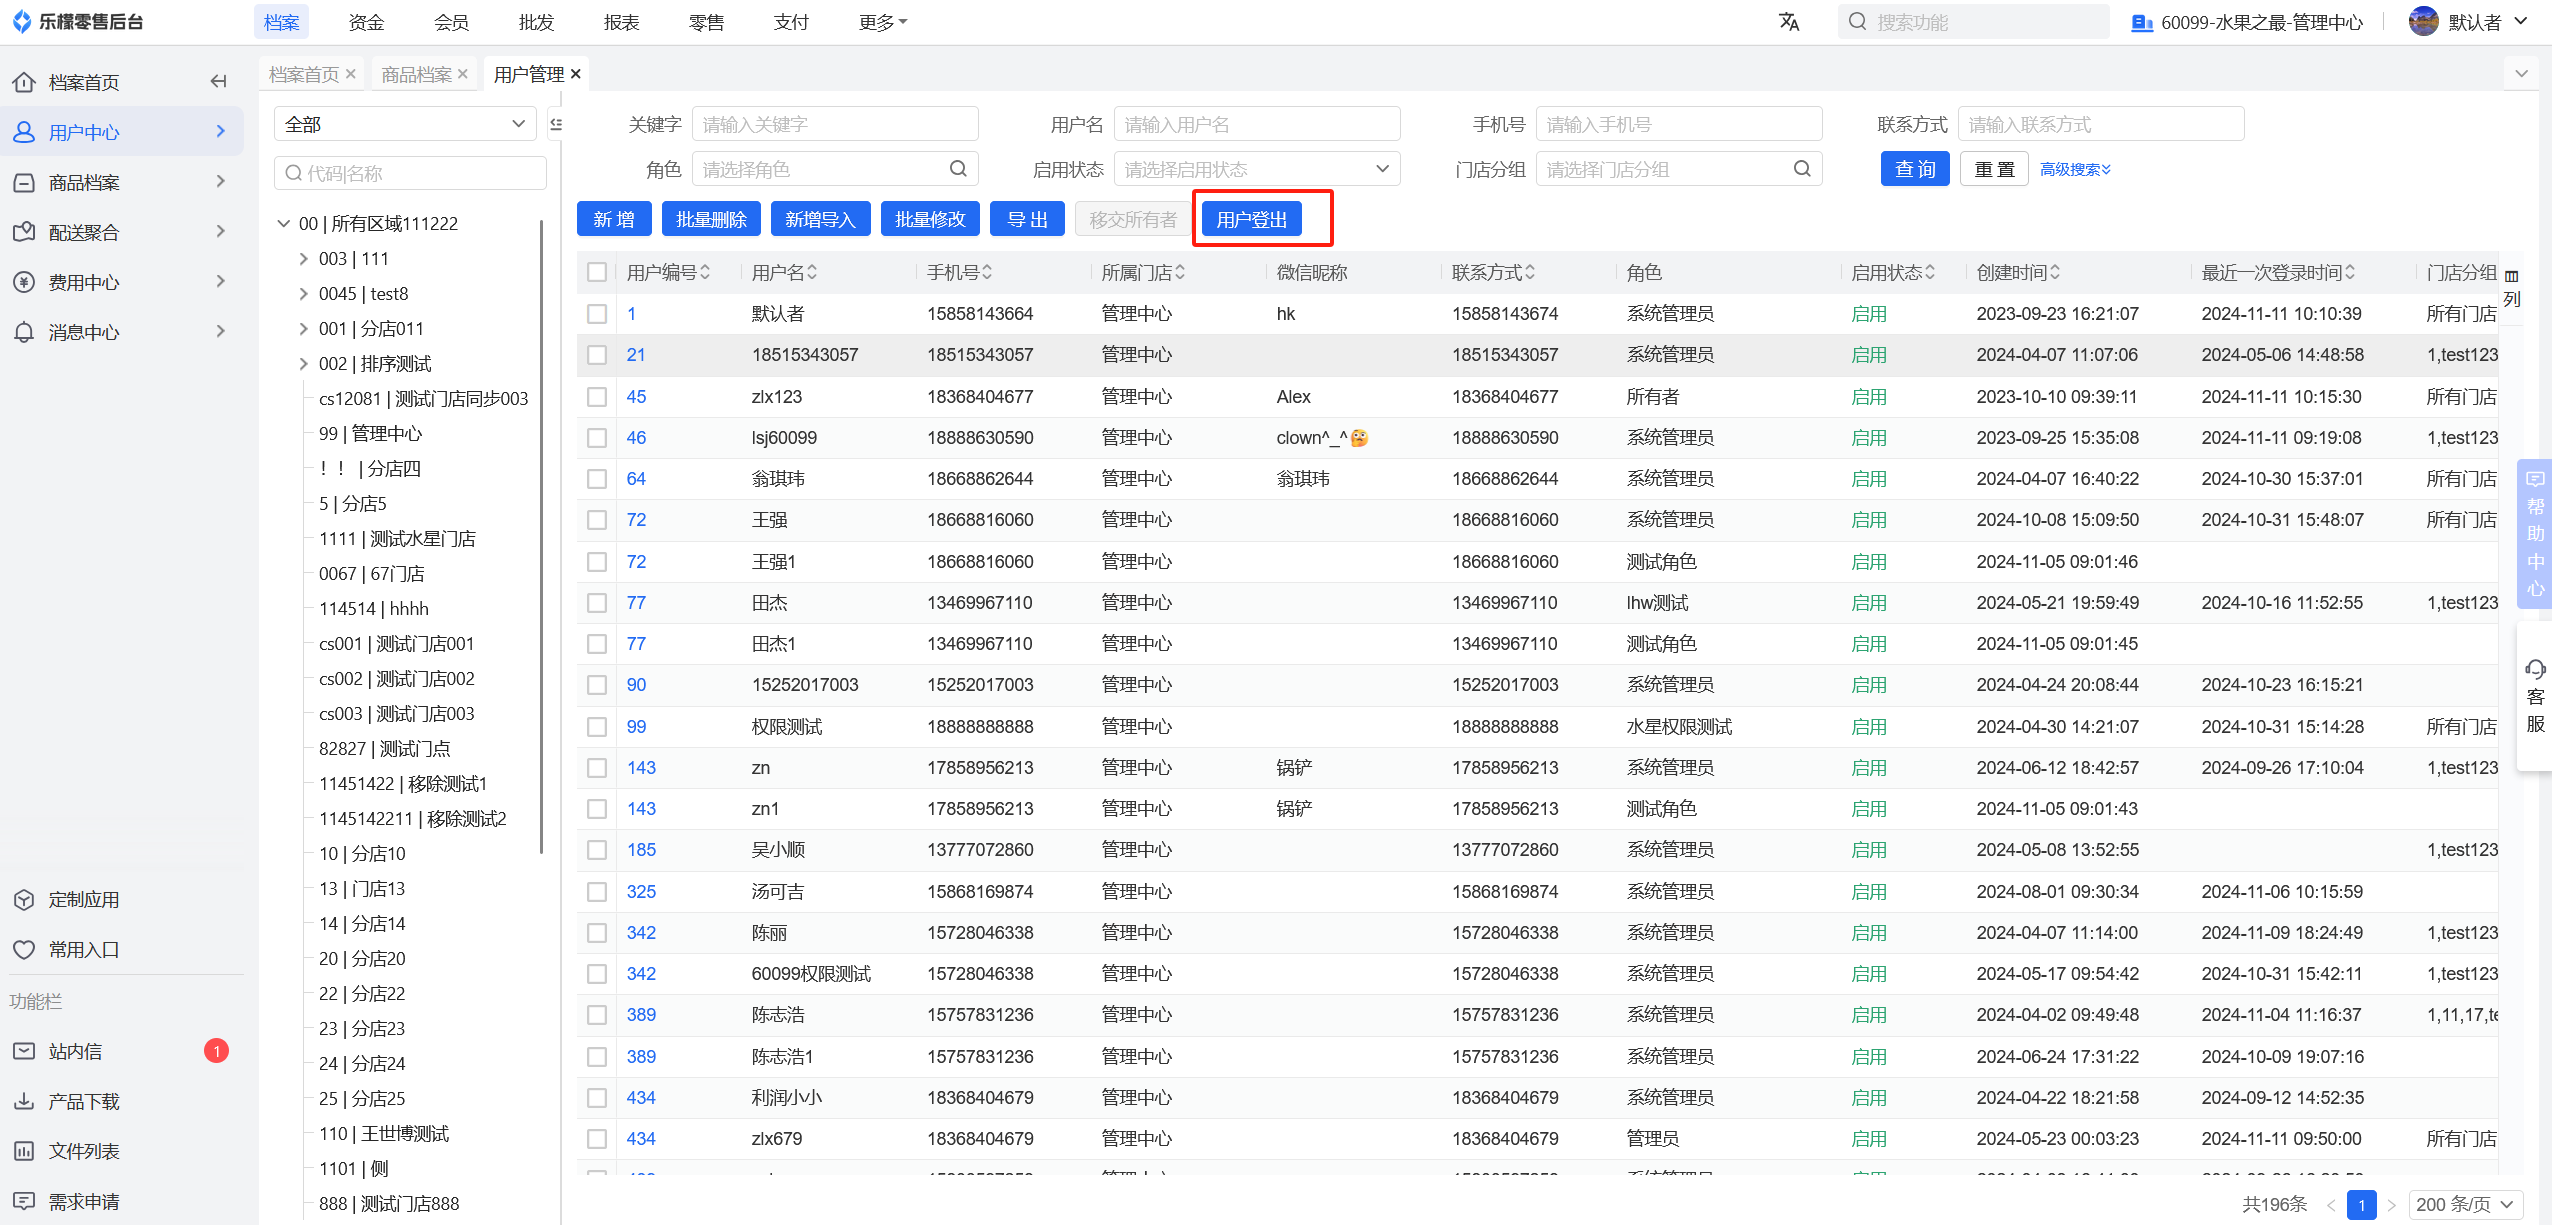Click search icon in 角色 field
This screenshot has height=1225, width=2552.
[x=958, y=169]
